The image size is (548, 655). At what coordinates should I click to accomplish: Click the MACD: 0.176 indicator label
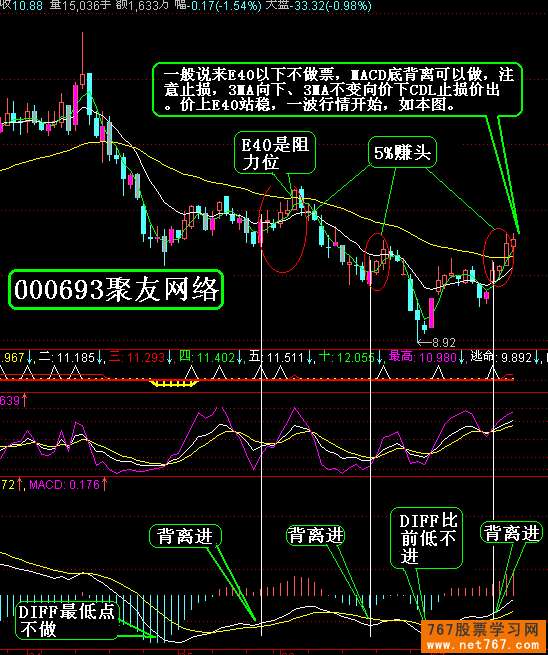click(x=64, y=485)
